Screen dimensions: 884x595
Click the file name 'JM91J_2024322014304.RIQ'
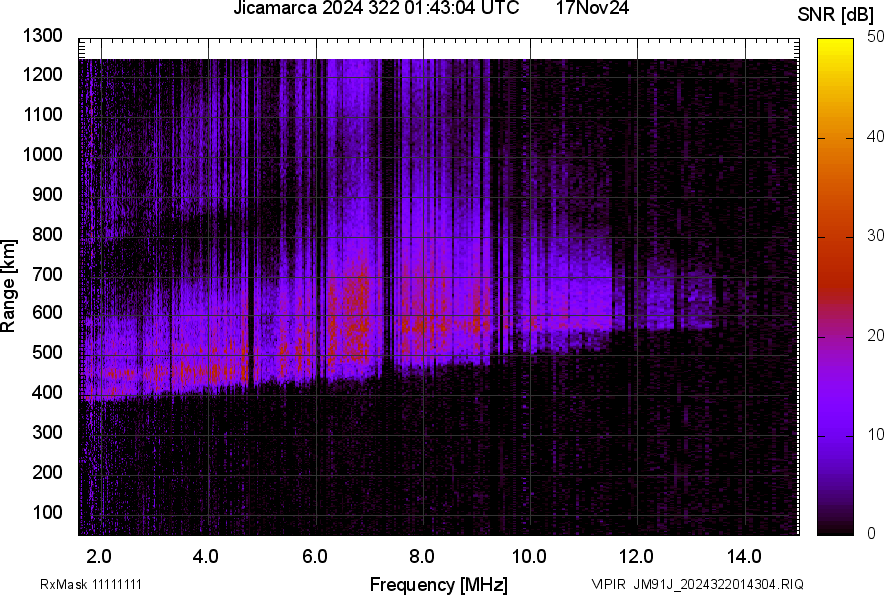[718, 584]
